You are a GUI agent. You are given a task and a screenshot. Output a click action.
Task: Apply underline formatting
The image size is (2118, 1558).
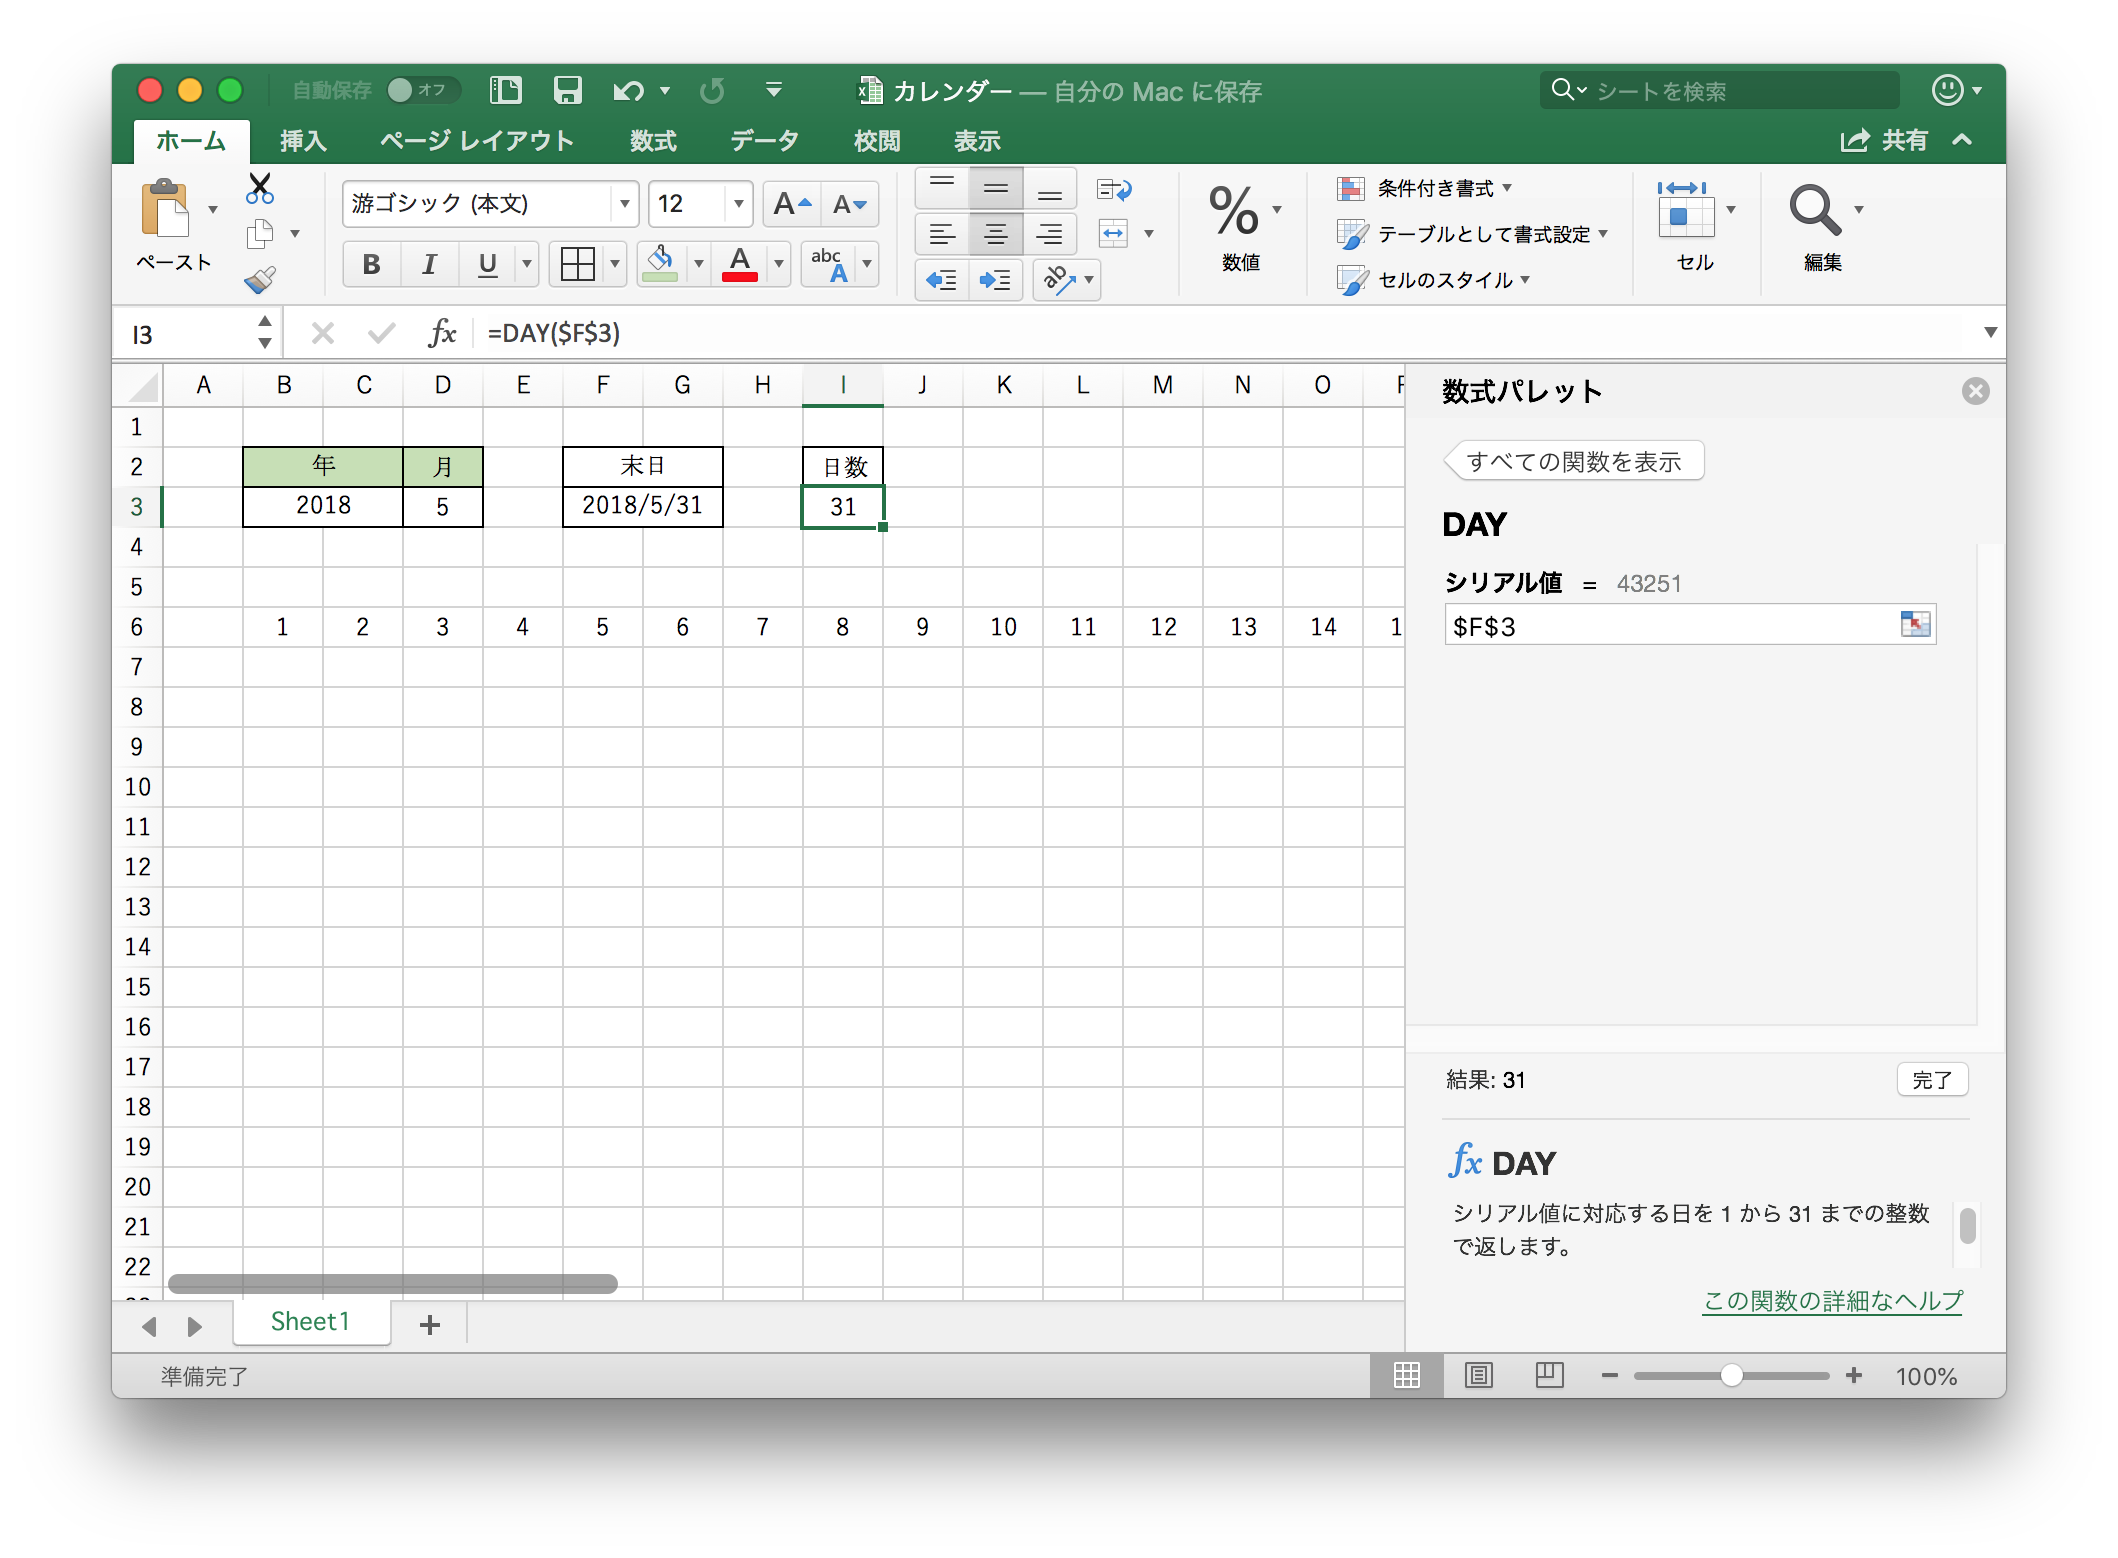pyautogui.click(x=487, y=263)
